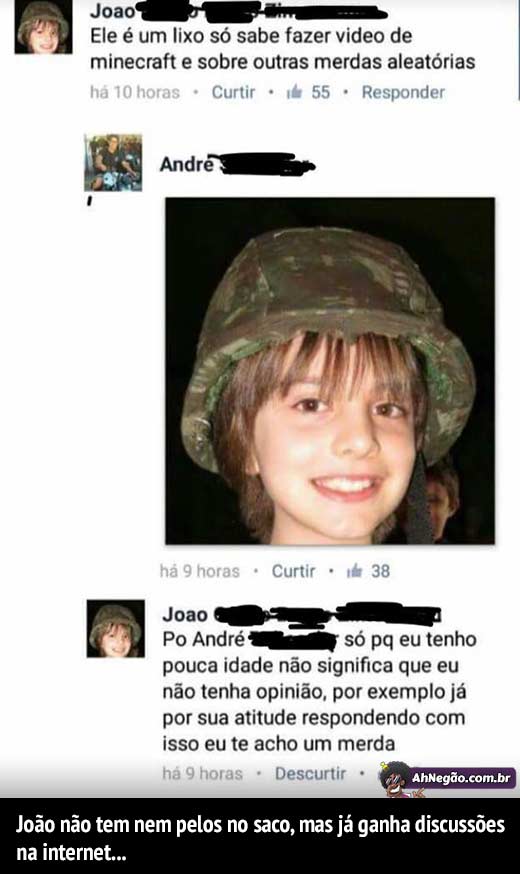Image resolution: width=520 pixels, height=874 pixels.
Task: Click thumbs-up icon beside 38
Action: click(354, 571)
